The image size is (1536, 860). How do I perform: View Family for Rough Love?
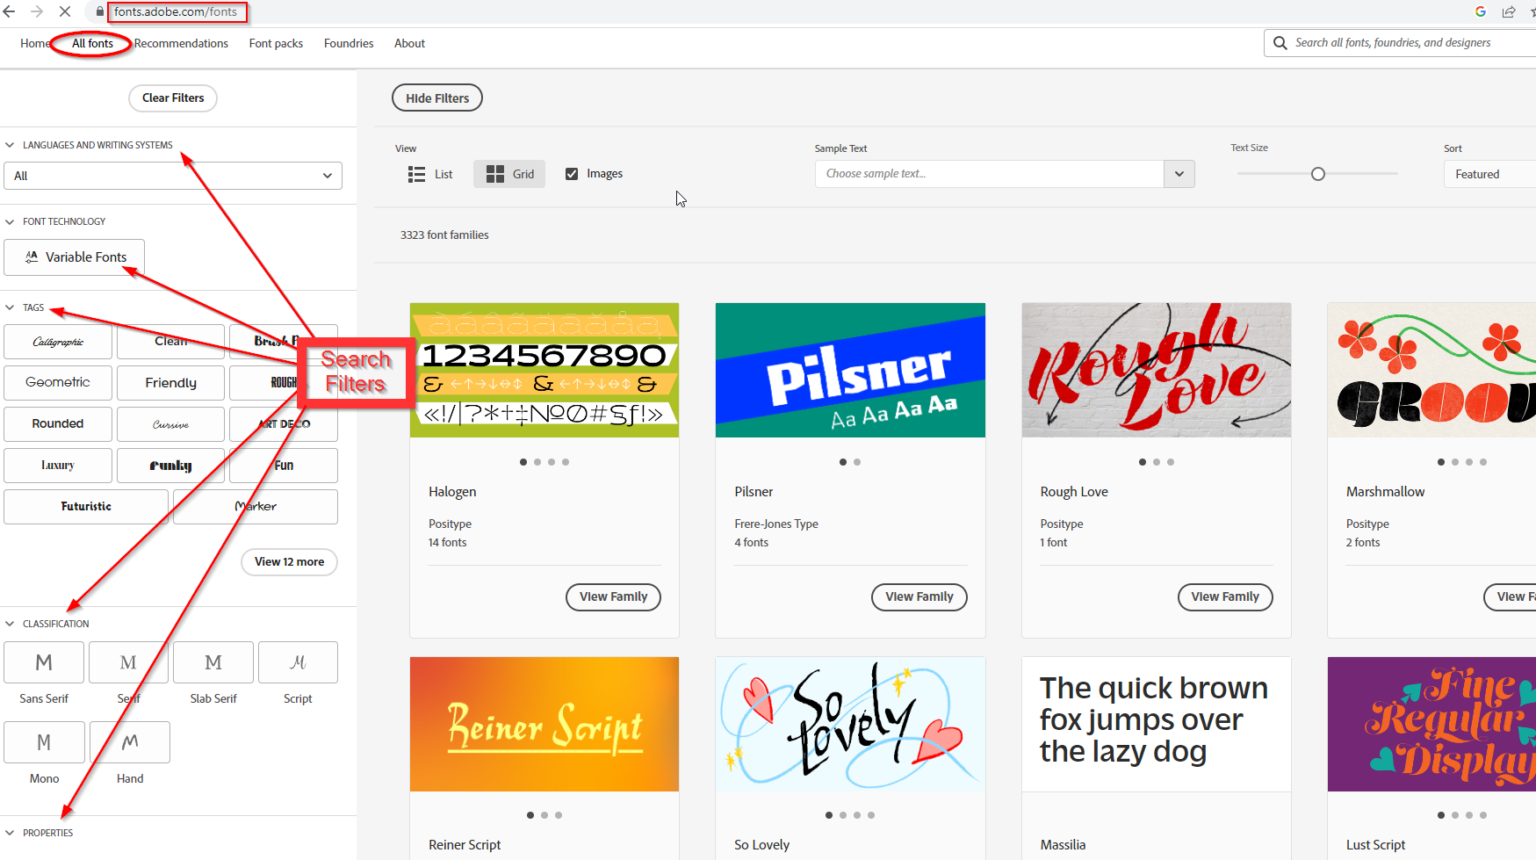1225,597
